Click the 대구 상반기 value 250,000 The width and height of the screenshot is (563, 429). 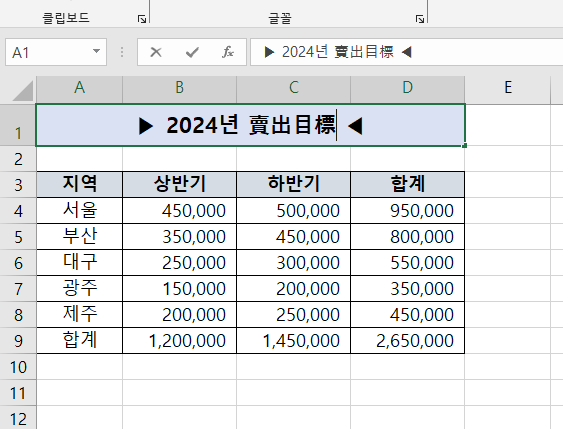pos(180,263)
